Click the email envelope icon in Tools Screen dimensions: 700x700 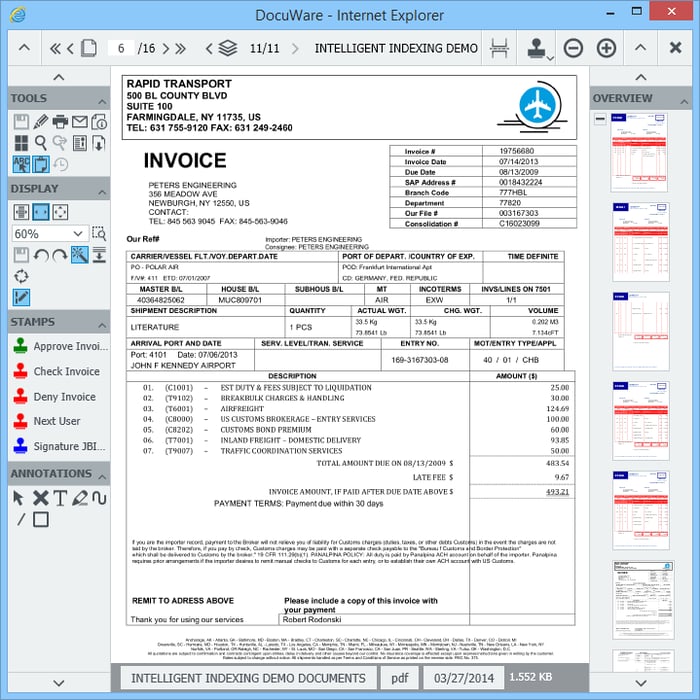[80, 121]
